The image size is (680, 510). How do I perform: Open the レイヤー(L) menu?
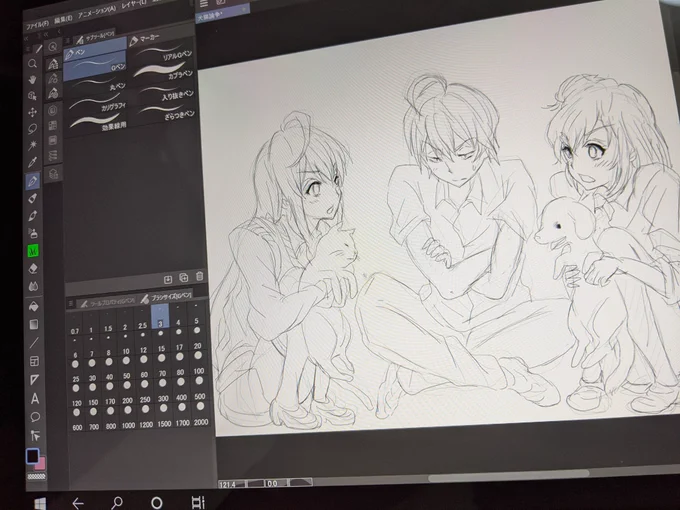(x=134, y=6)
